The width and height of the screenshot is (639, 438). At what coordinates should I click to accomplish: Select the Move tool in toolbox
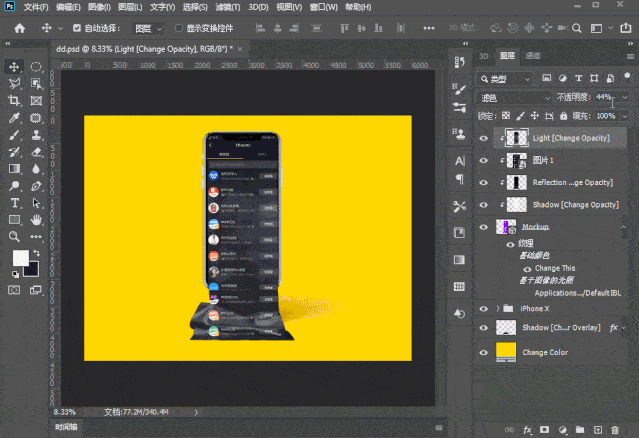14,66
